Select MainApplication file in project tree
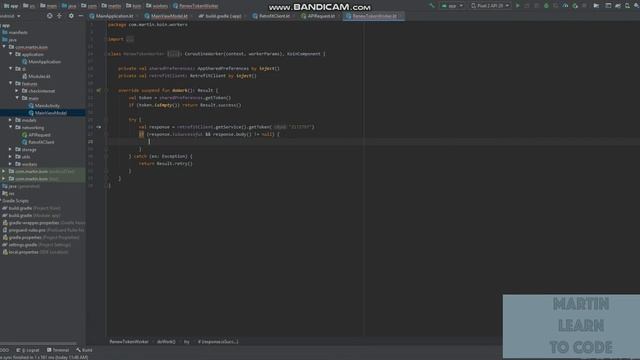640x360 pixels. pyautogui.click(x=41, y=62)
